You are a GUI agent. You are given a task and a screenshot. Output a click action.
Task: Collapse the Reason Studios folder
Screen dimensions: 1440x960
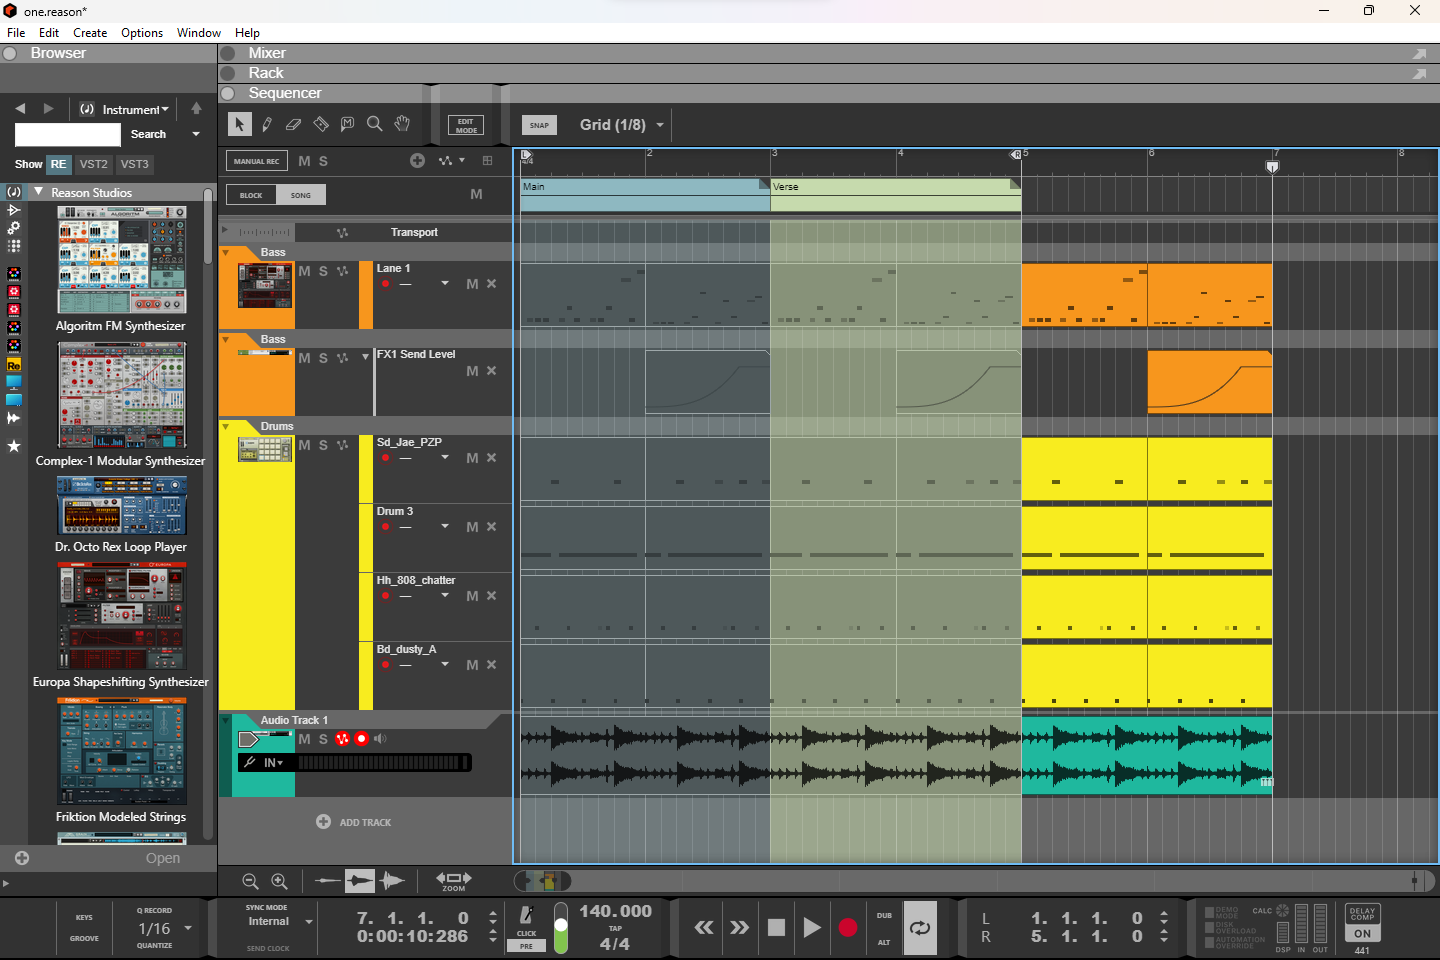39,192
